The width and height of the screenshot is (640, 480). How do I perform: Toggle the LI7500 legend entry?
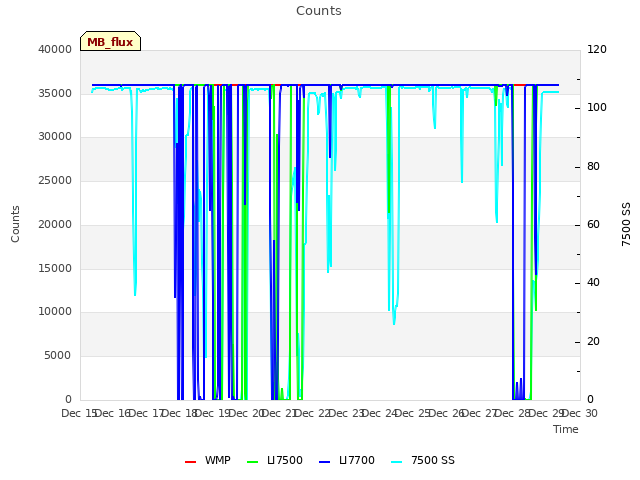275,460
